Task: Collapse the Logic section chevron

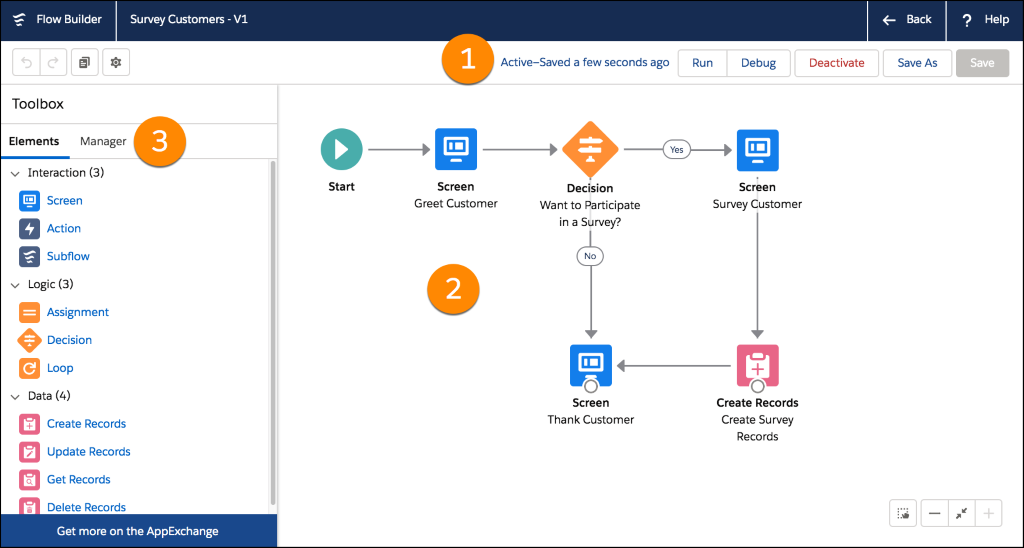Action: (15, 285)
